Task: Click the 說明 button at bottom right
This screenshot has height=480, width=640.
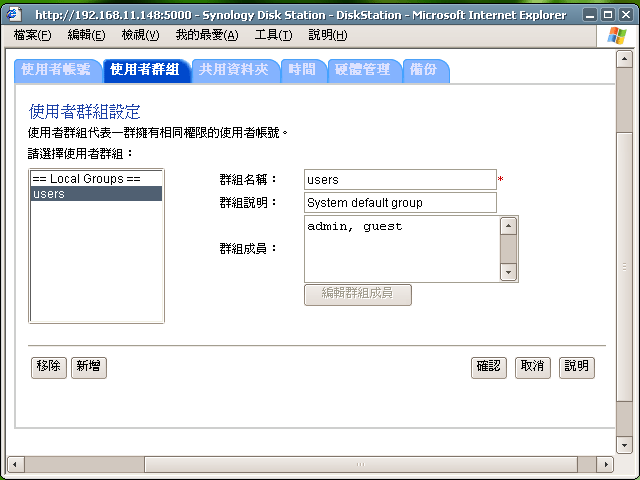Action: point(577,367)
